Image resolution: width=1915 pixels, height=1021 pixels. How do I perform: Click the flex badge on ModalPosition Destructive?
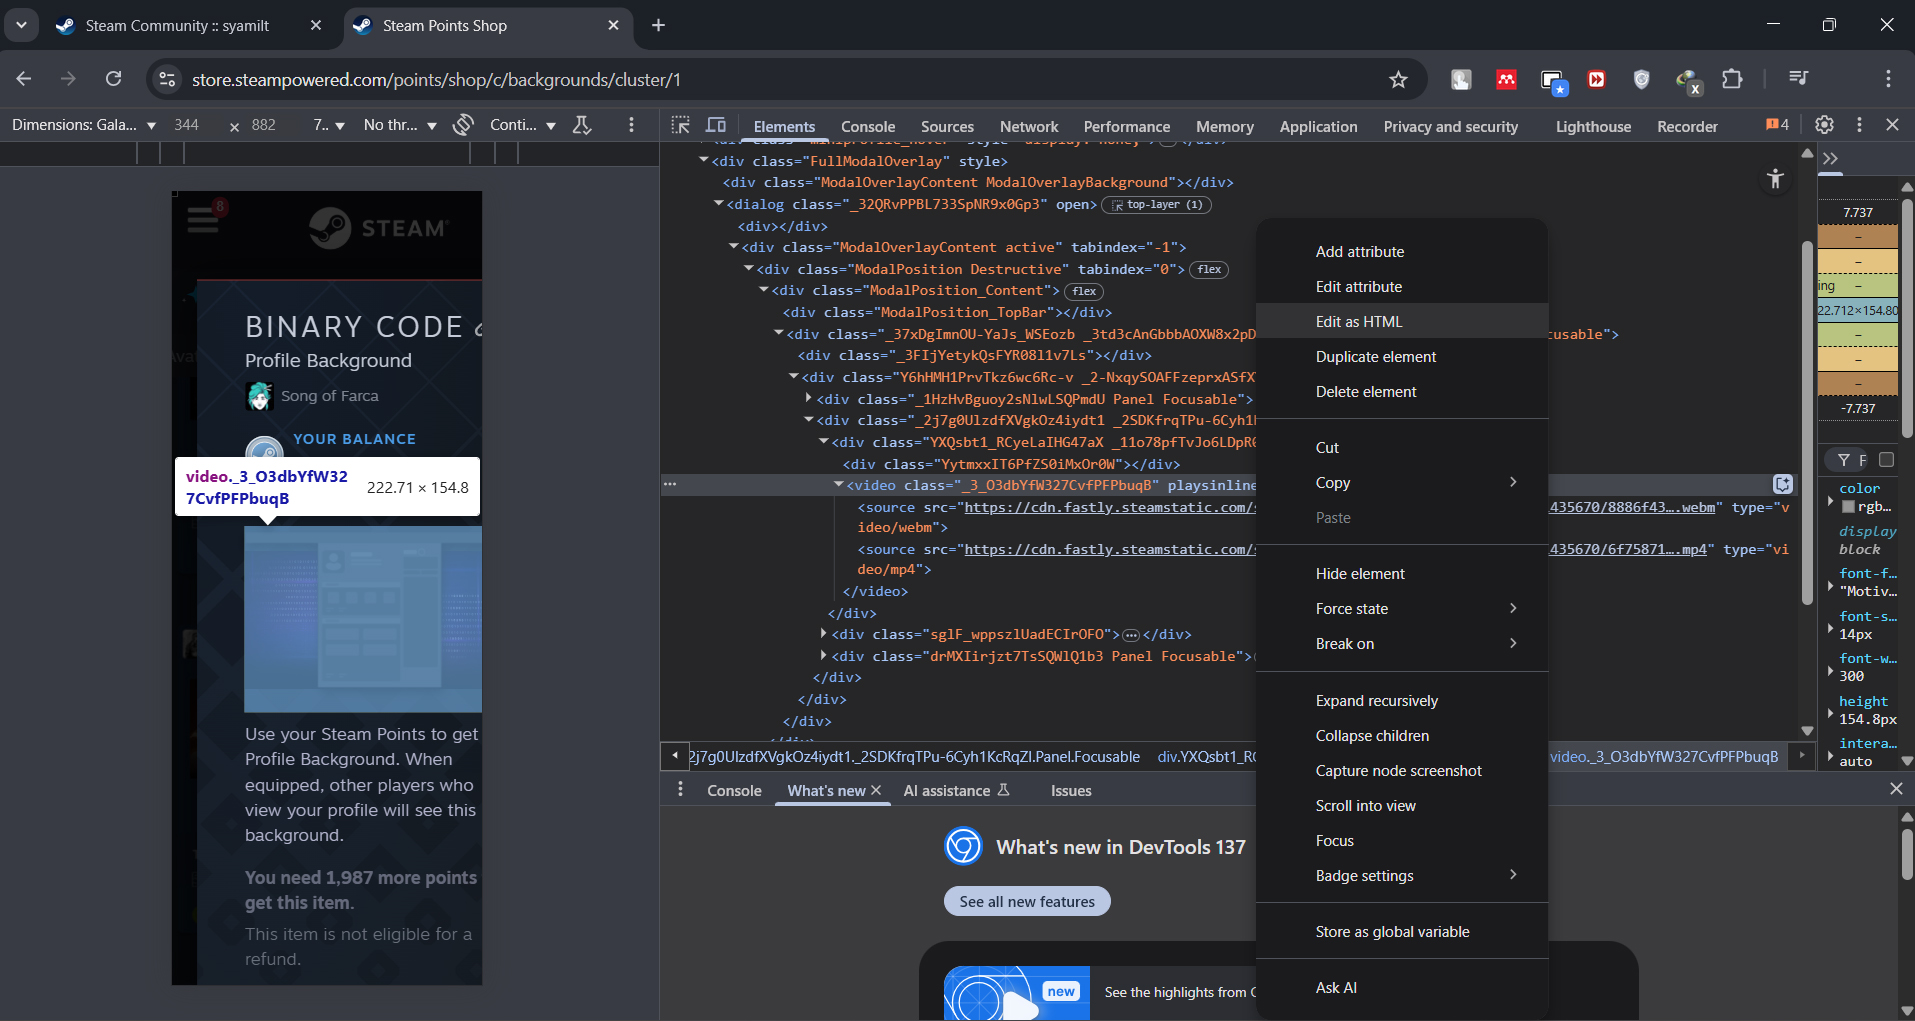1209,269
